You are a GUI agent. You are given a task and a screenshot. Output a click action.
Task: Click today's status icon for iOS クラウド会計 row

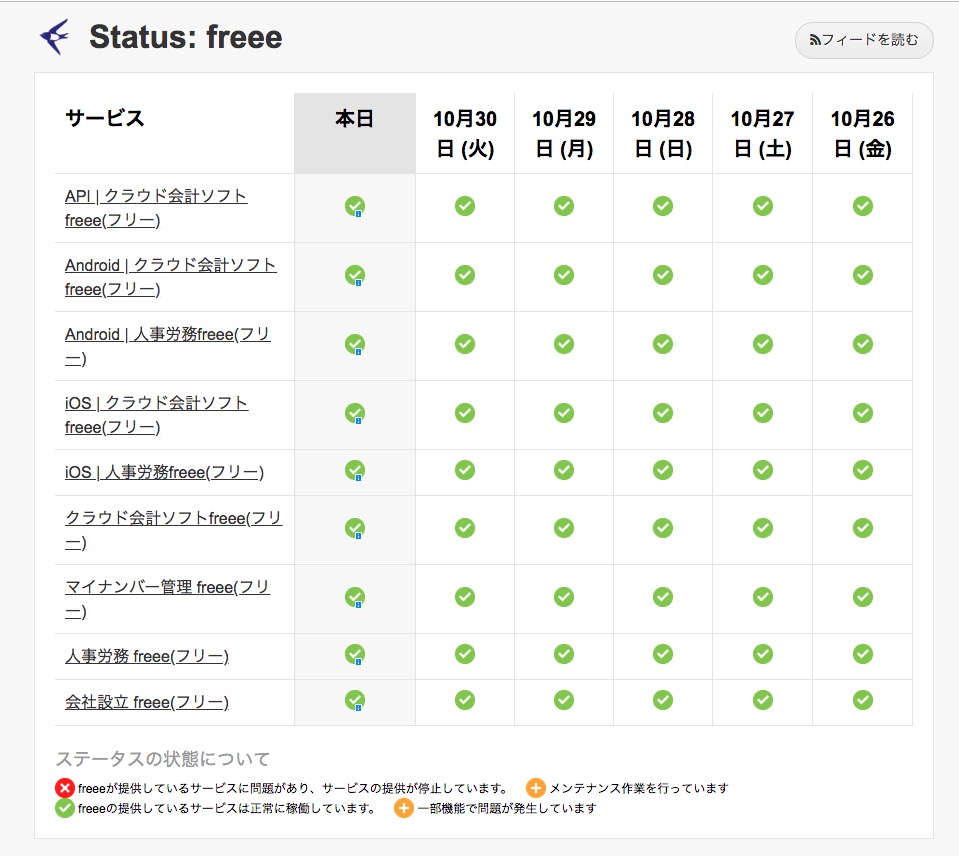coord(355,414)
